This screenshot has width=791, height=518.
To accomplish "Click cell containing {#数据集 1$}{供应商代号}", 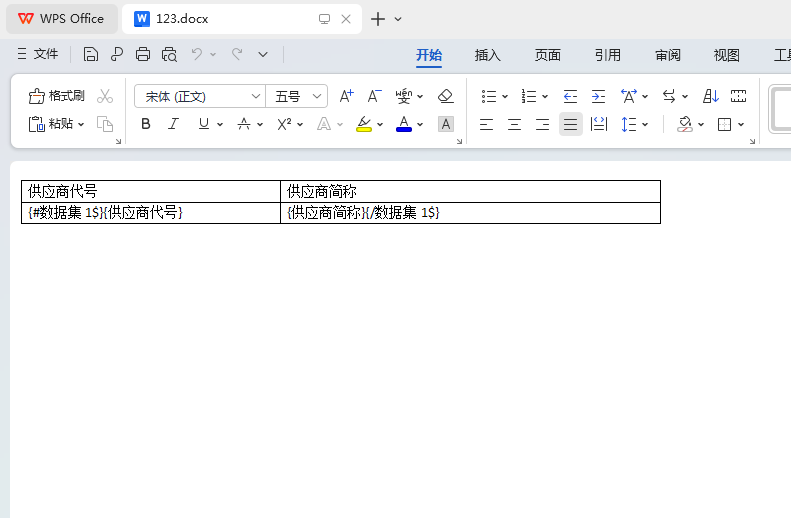I will pyautogui.click(x=151, y=212).
